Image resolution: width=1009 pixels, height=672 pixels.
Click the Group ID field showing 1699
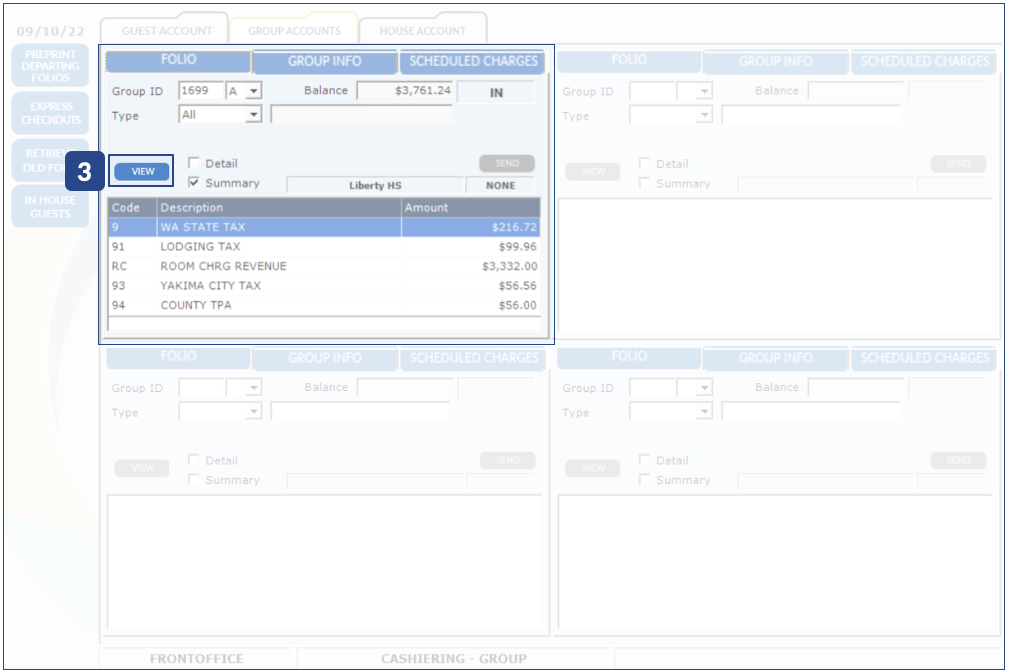click(201, 91)
